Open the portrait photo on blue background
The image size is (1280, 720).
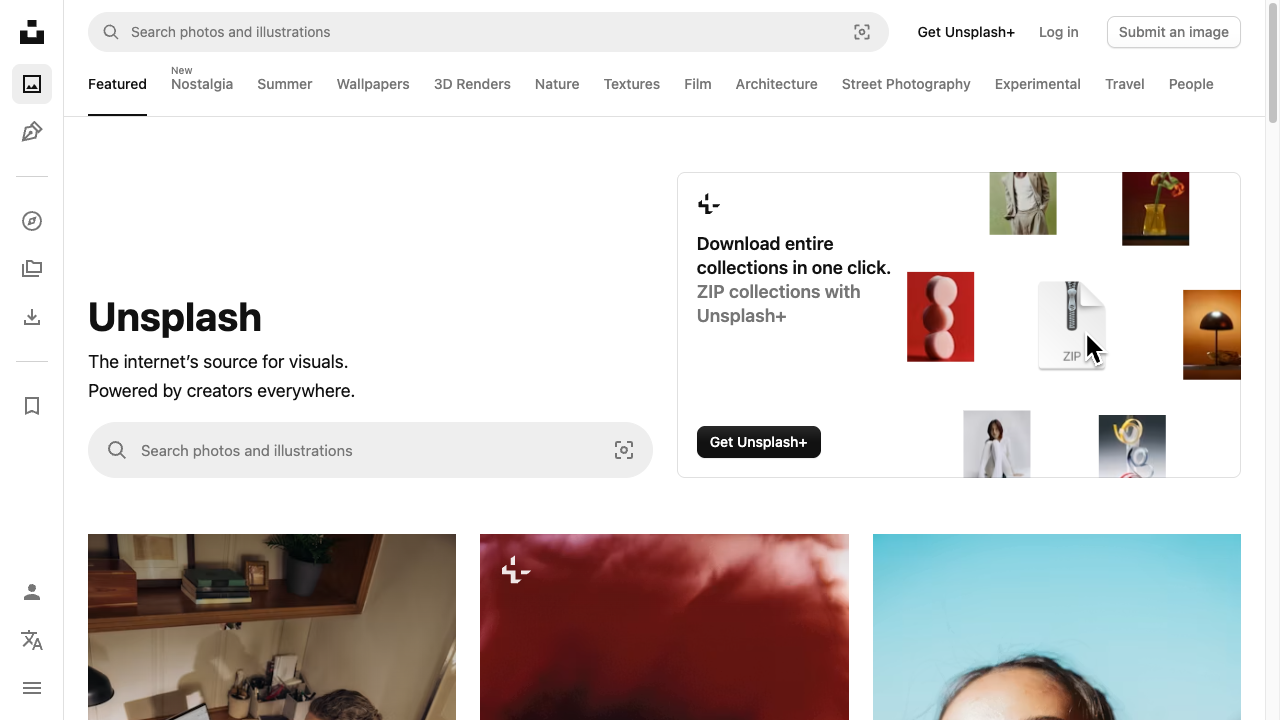pos(1057,627)
